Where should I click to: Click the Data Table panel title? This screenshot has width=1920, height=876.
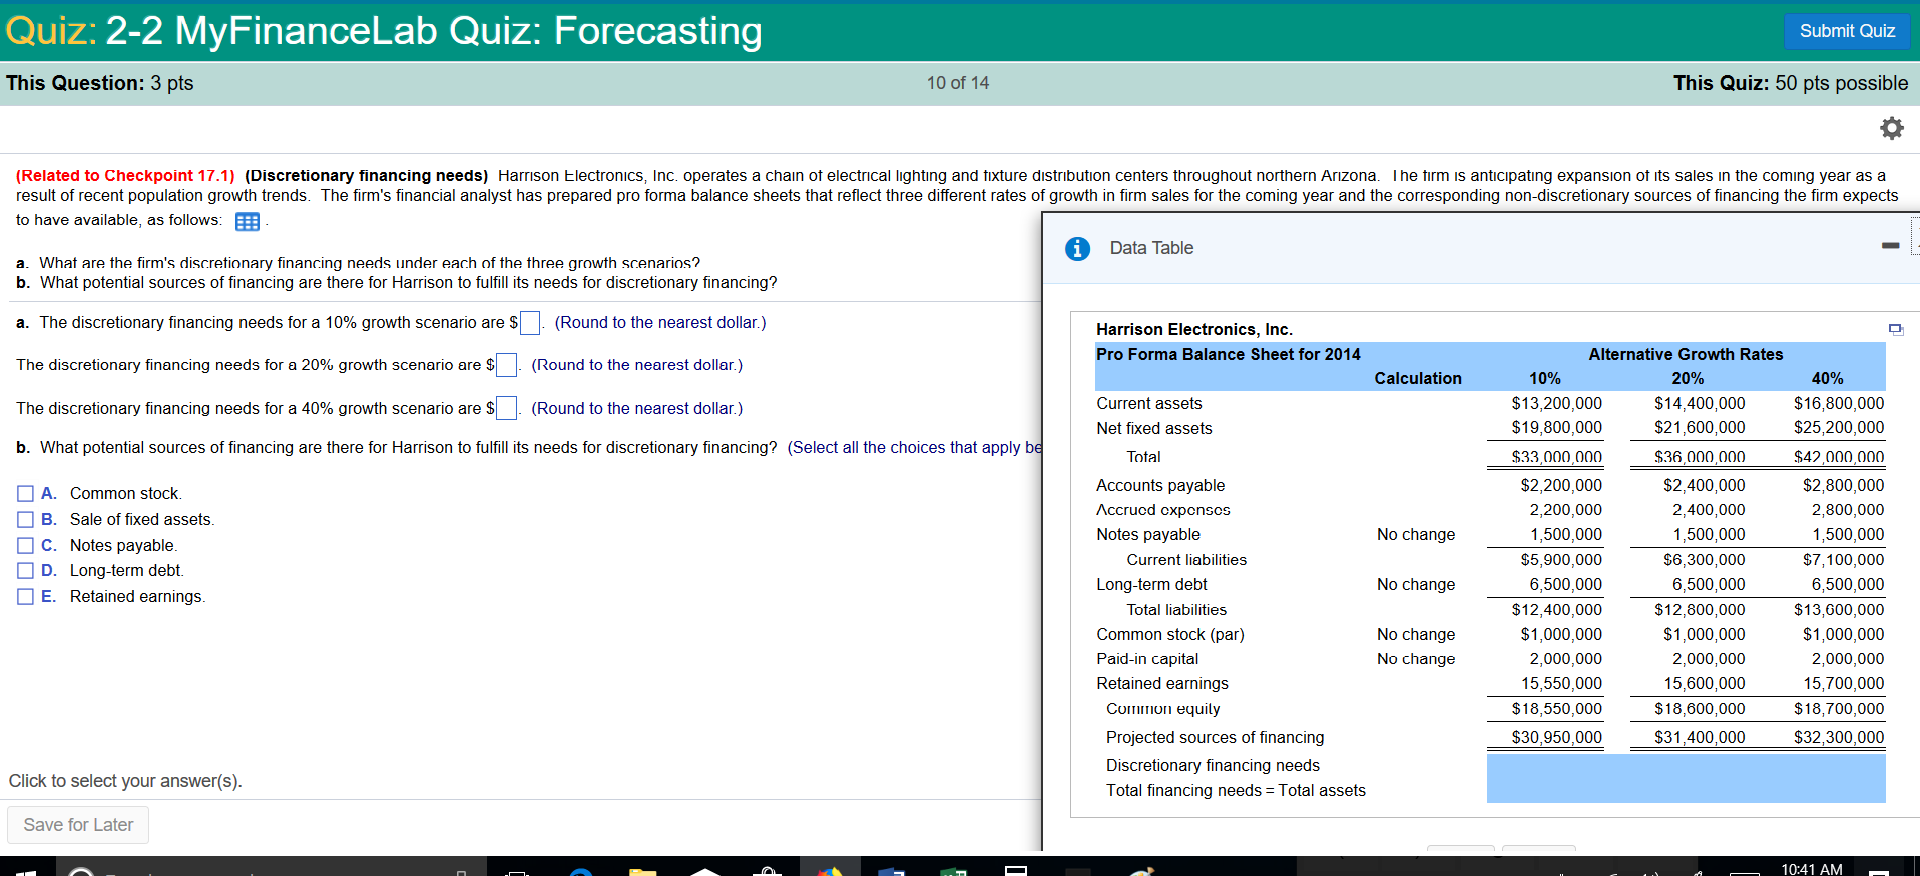[1151, 248]
